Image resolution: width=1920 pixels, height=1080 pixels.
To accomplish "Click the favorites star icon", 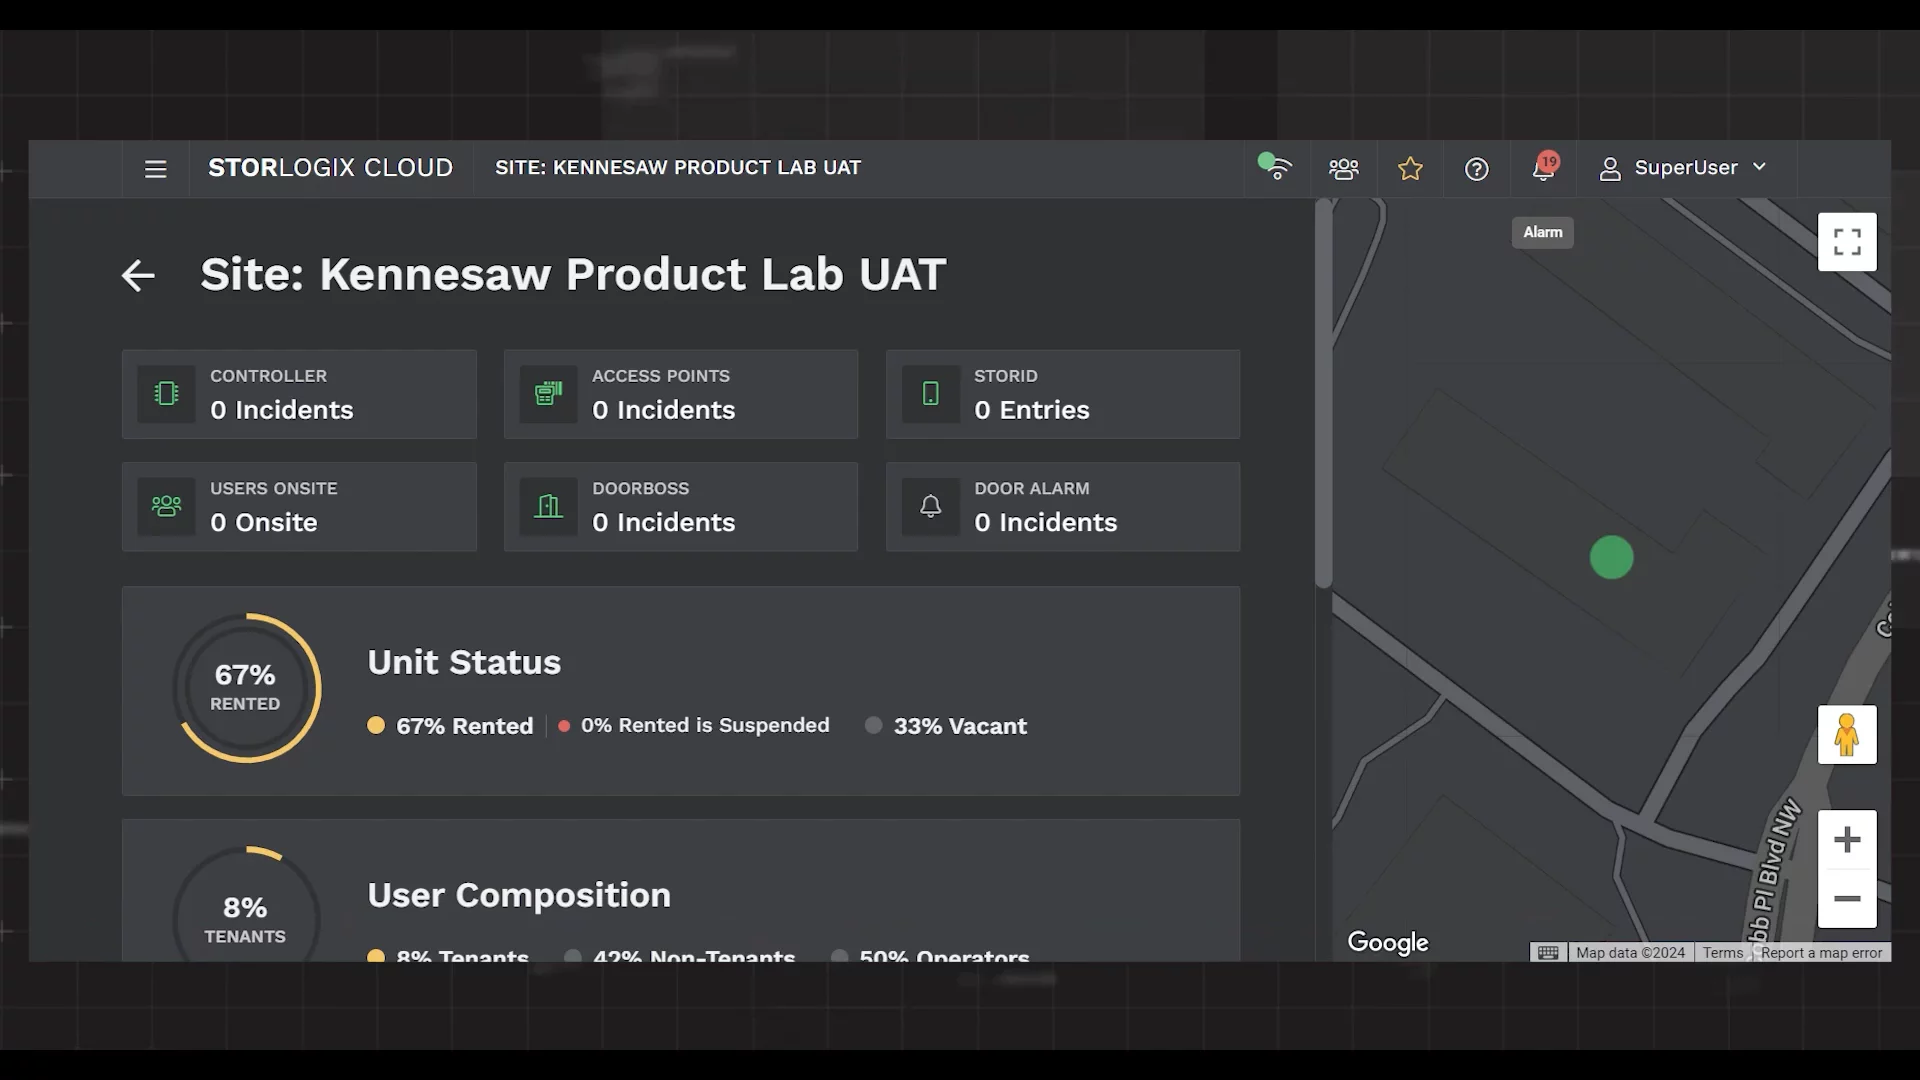I will pos(1410,169).
